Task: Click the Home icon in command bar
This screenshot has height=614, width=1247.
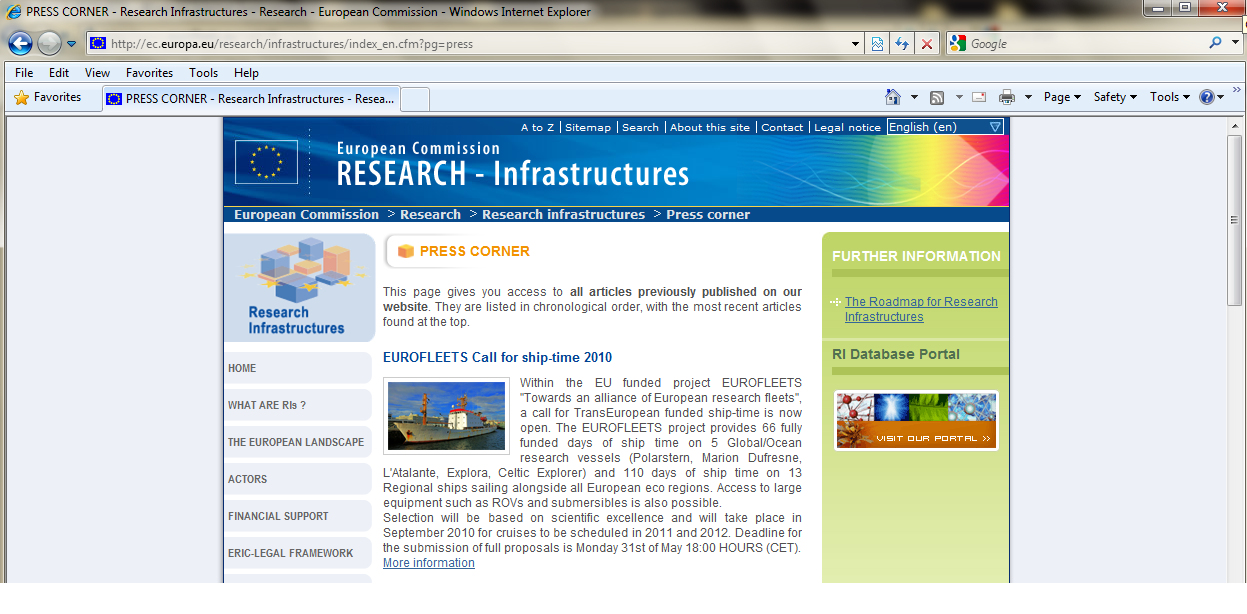Action: (893, 97)
